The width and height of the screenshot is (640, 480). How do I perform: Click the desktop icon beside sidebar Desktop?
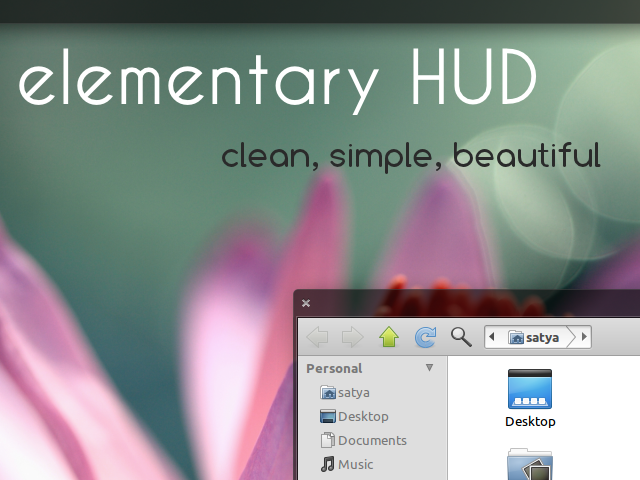(x=328, y=416)
